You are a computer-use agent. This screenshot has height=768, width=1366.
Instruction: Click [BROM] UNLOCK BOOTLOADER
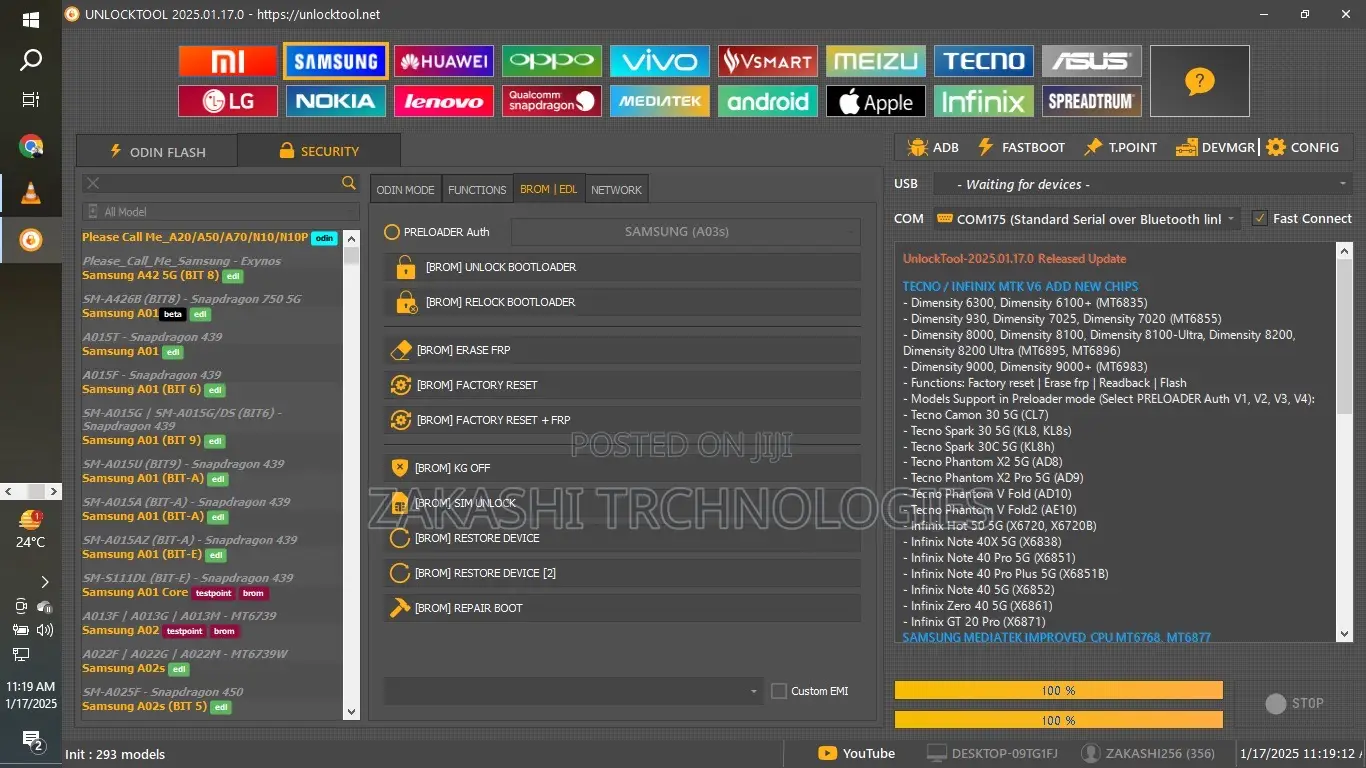[x=622, y=267]
